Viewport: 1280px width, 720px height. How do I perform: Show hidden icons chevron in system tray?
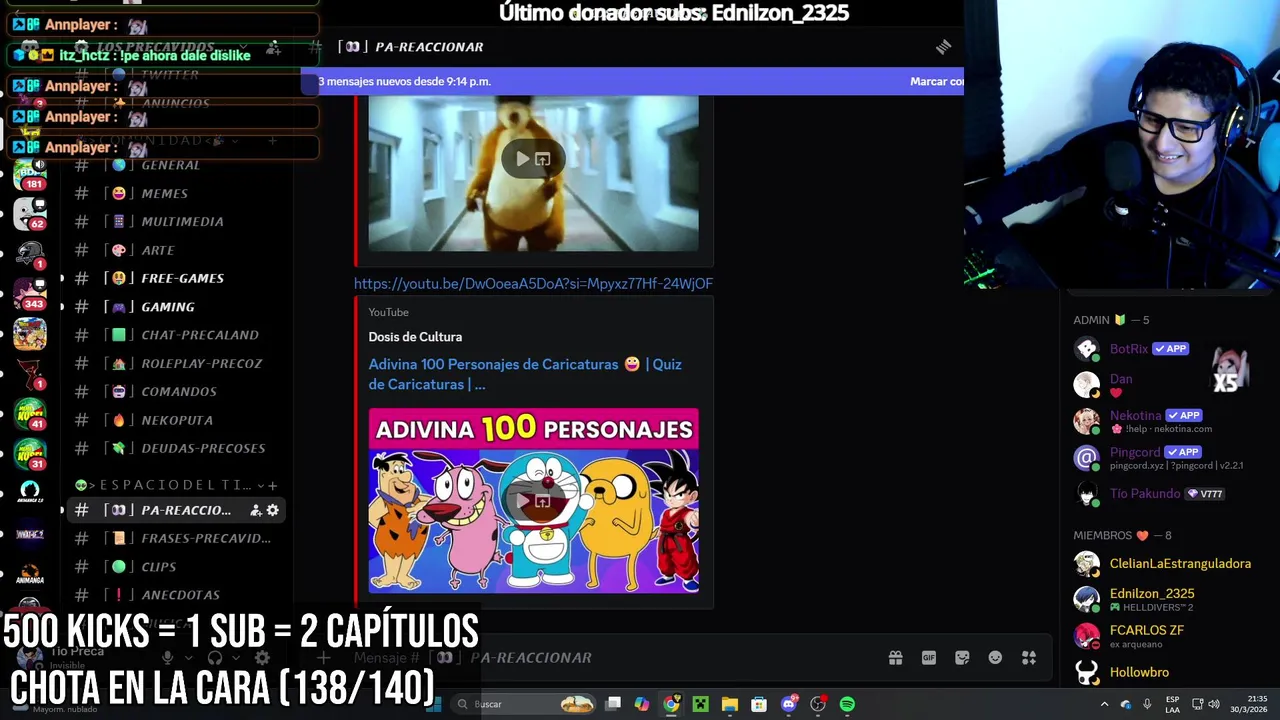[1104, 704]
